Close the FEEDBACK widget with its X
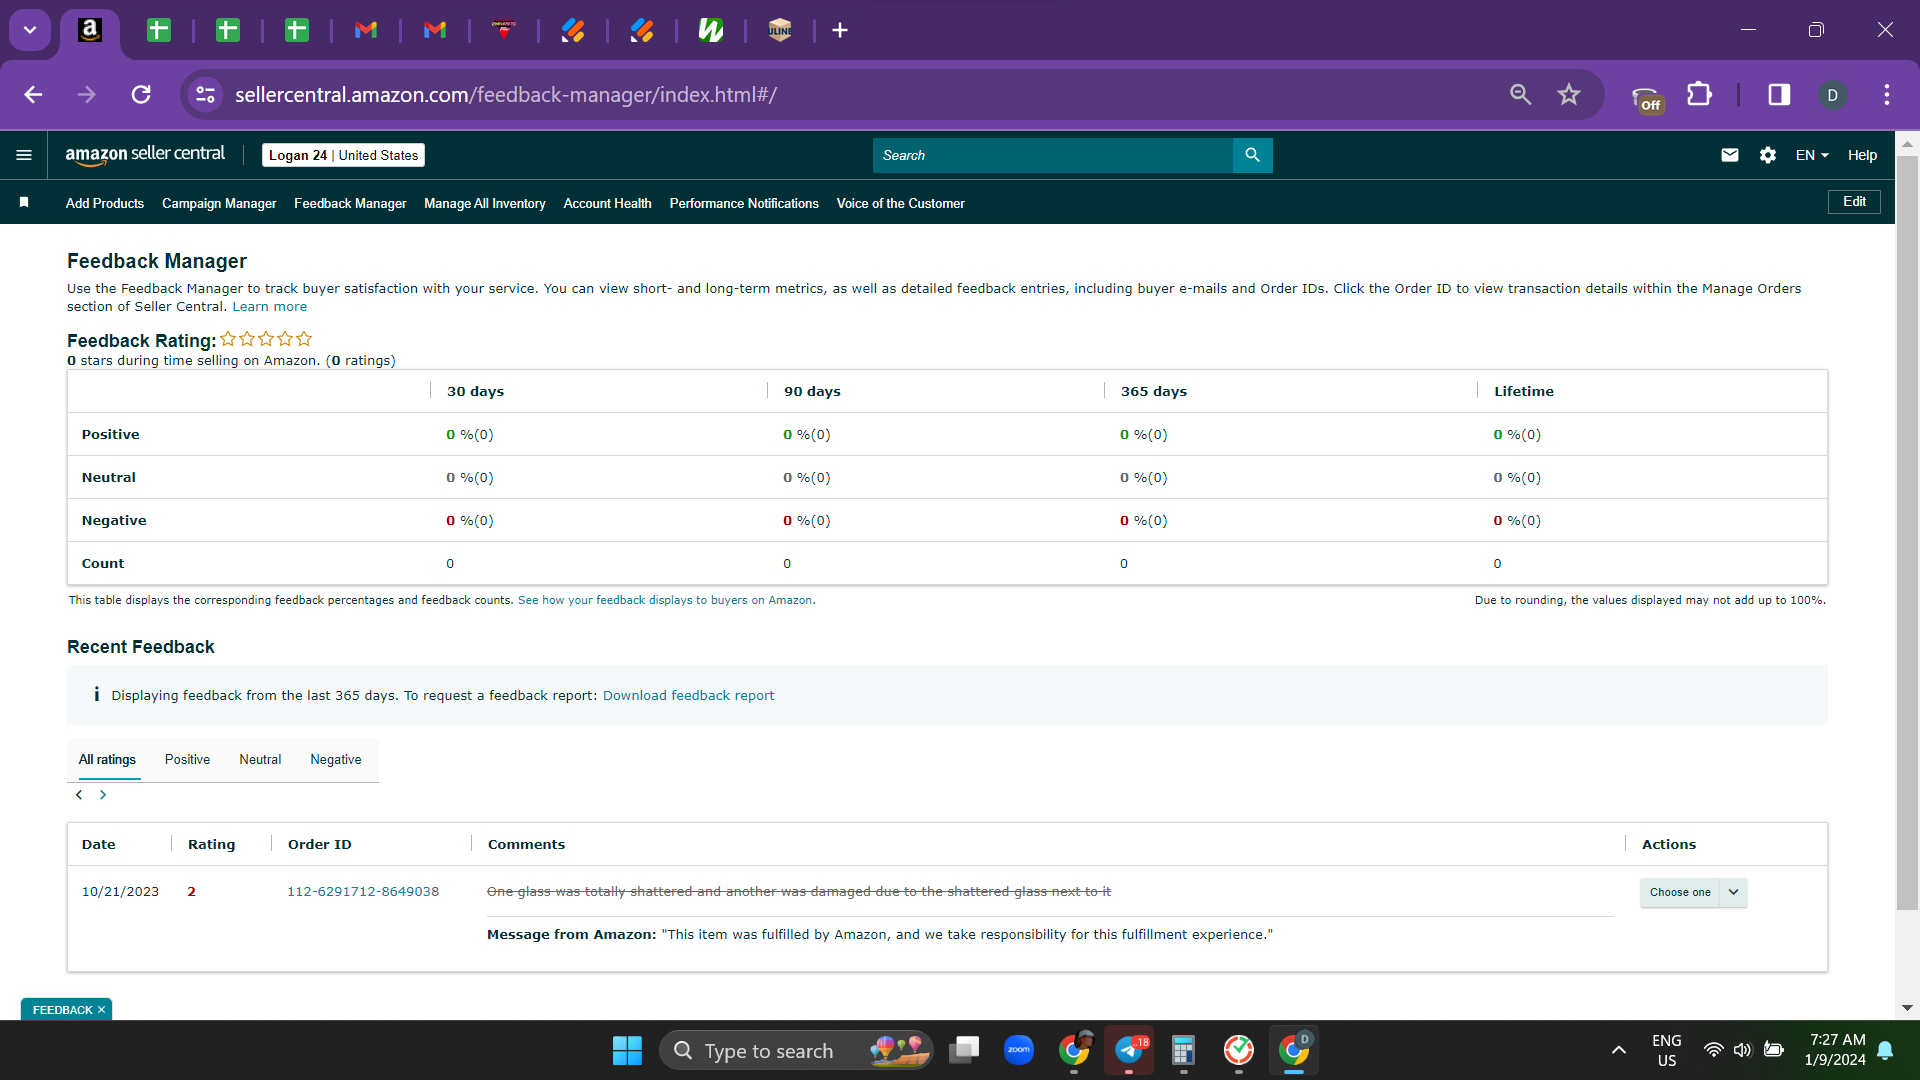Viewport: 1920px width, 1080px height. click(x=101, y=1010)
